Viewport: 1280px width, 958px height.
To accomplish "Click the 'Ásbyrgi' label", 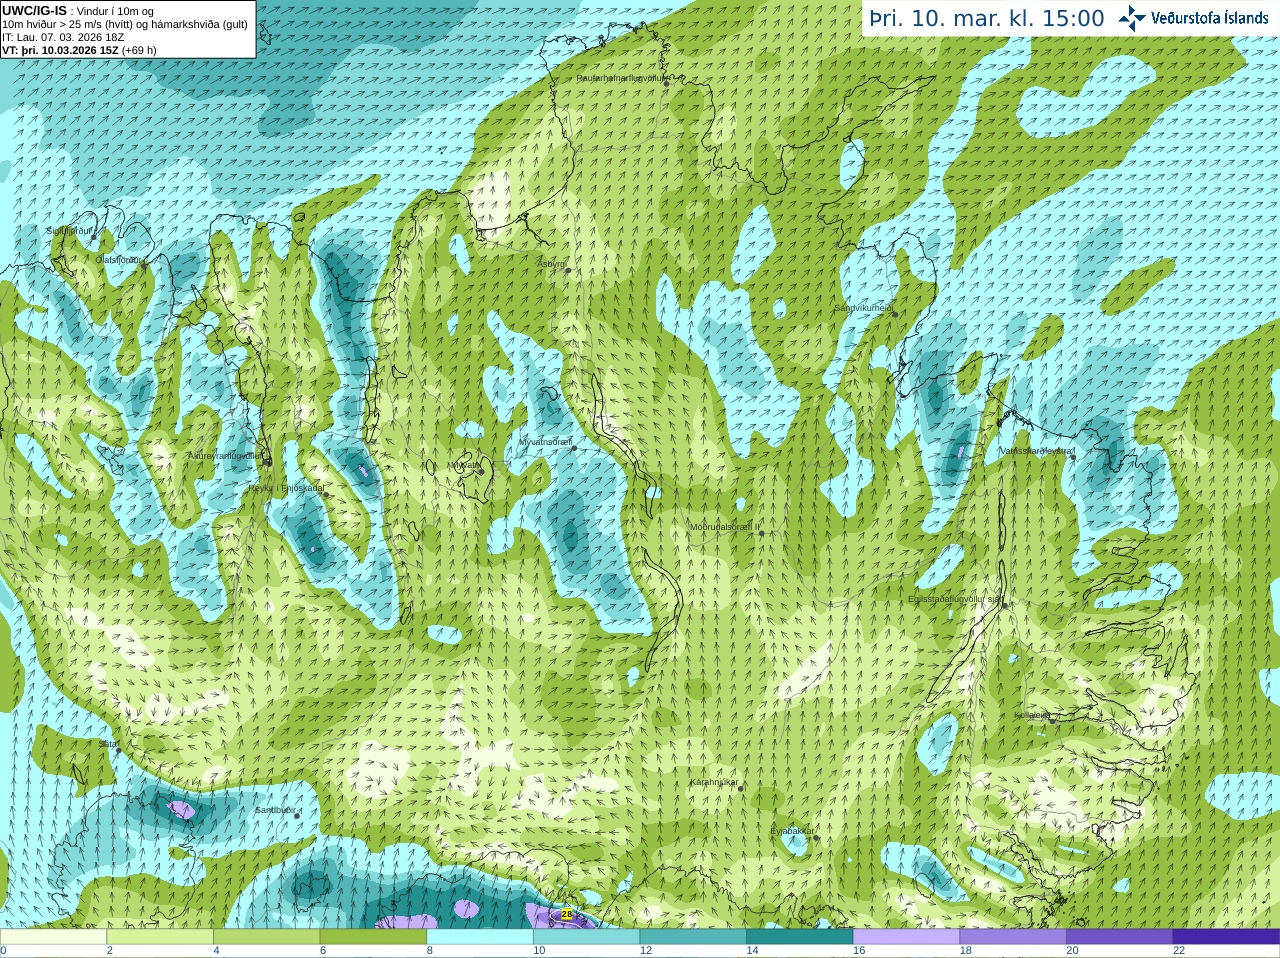I will [552, 264].
